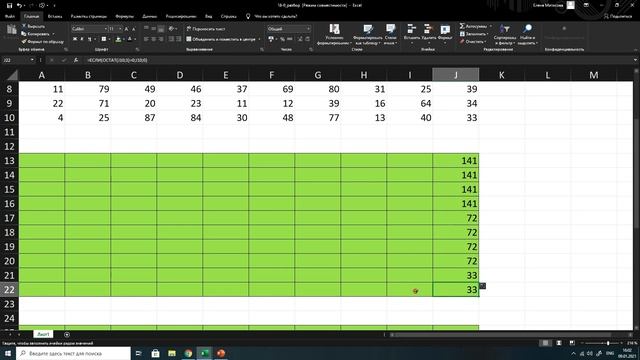Apply accounting number format icon
640x360 pixels.
[x=271, y=39]
